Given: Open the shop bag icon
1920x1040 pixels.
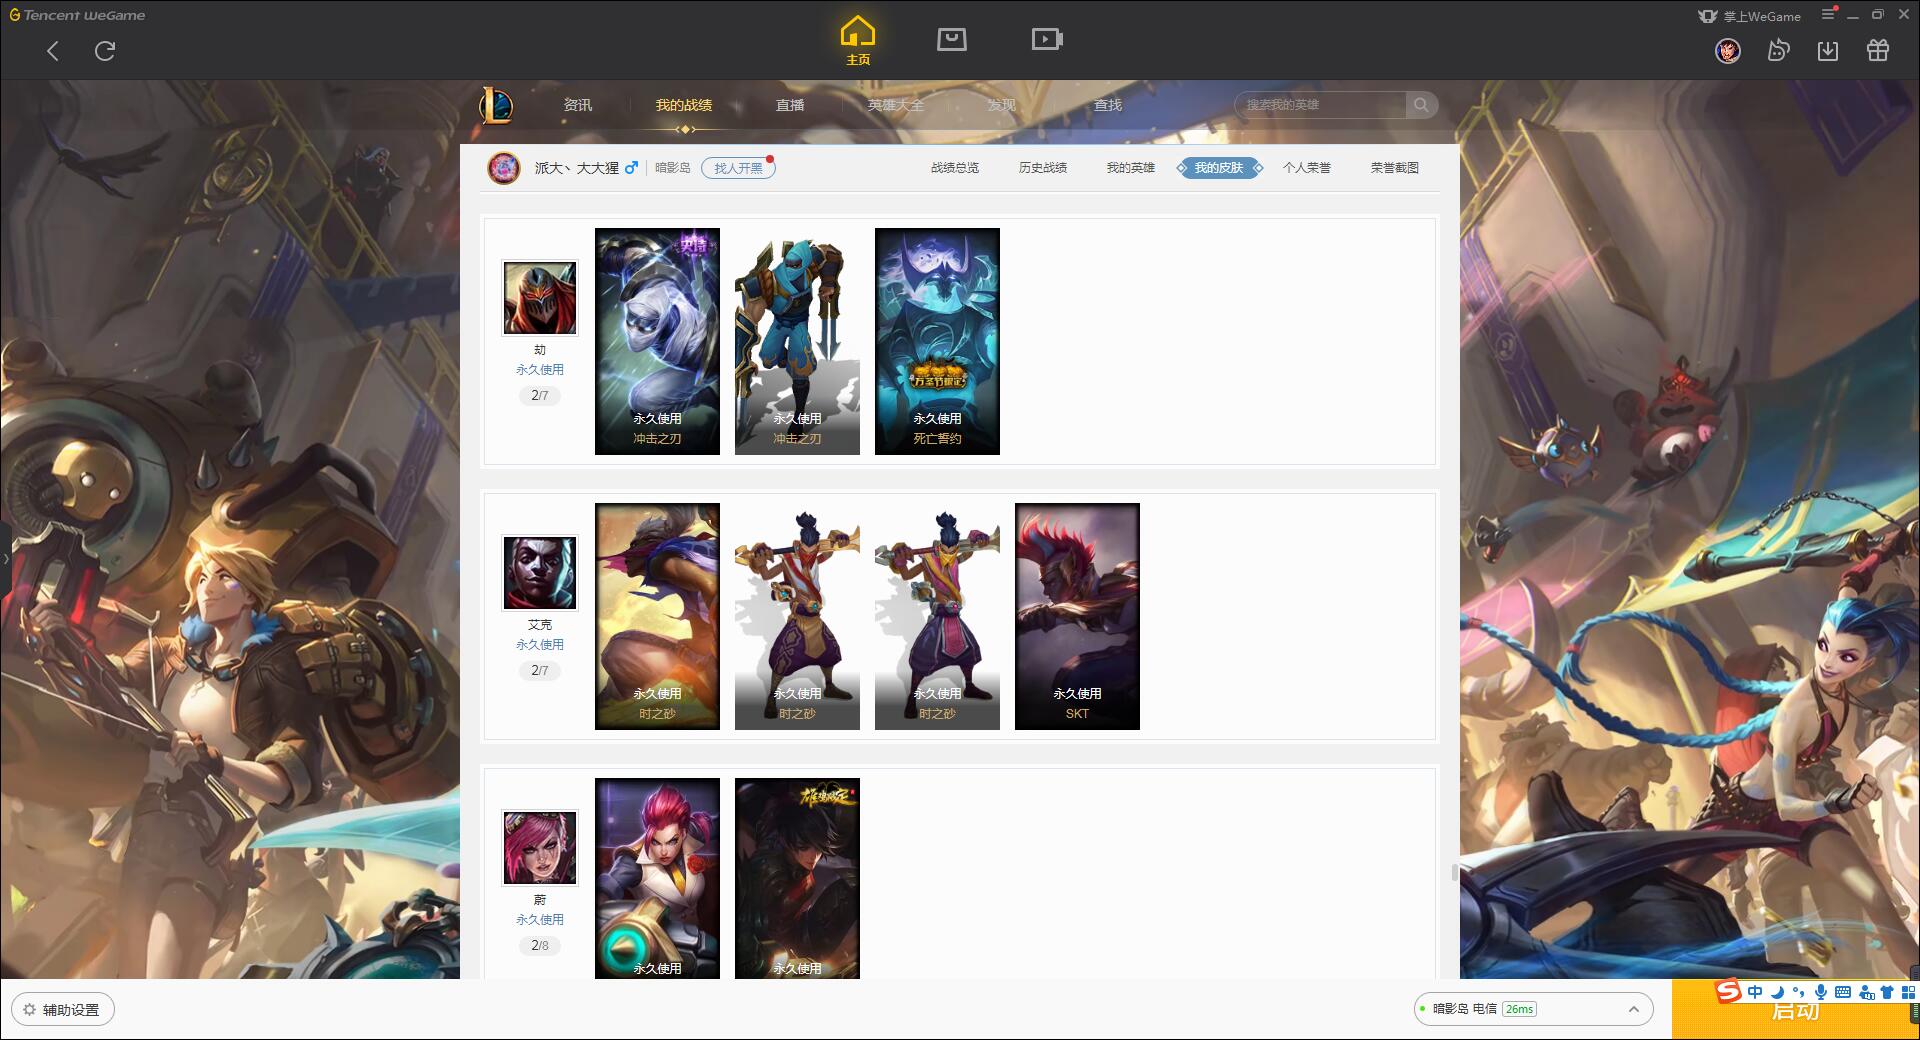Looking at the screenshot, I should [x=951, y=39].
